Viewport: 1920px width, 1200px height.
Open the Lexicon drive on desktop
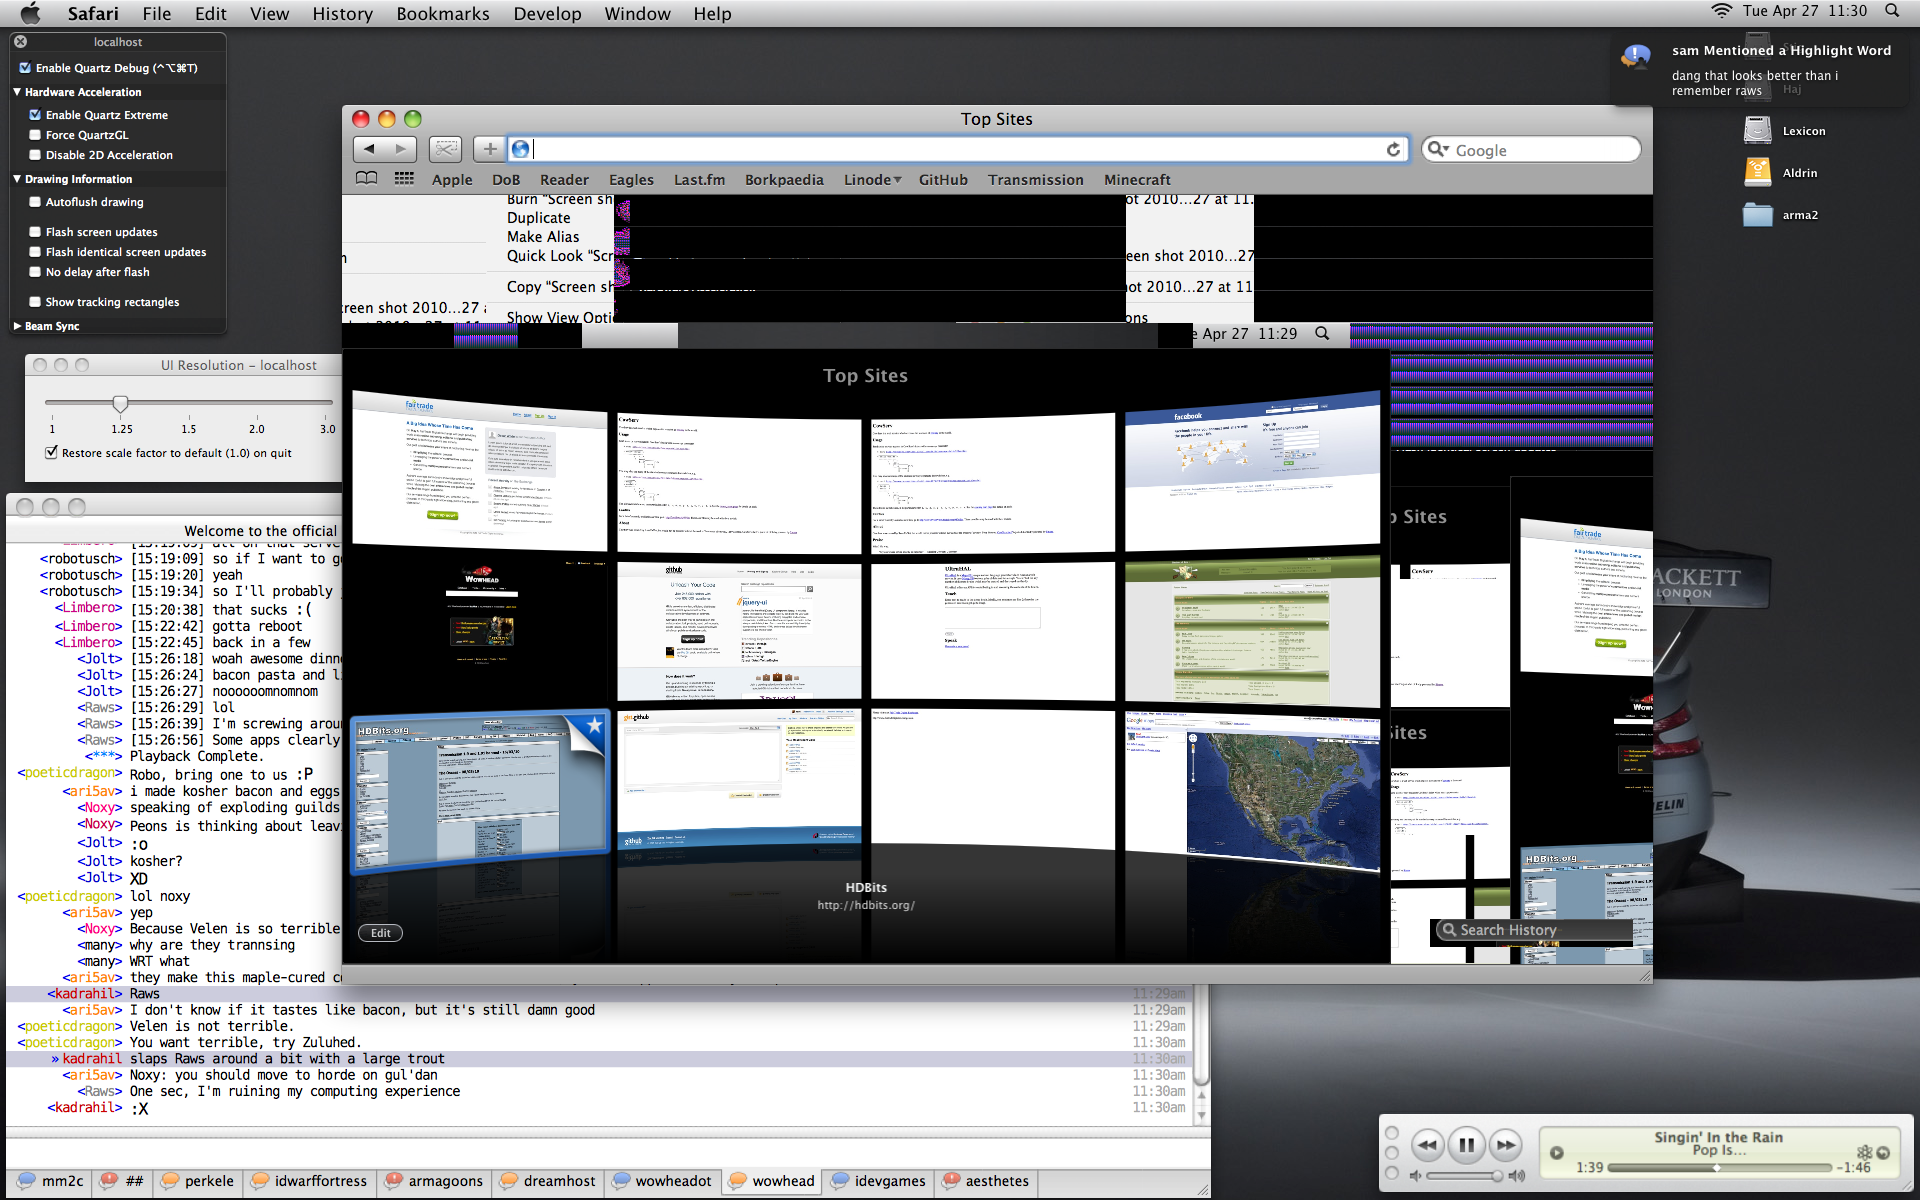[1758, 130]
